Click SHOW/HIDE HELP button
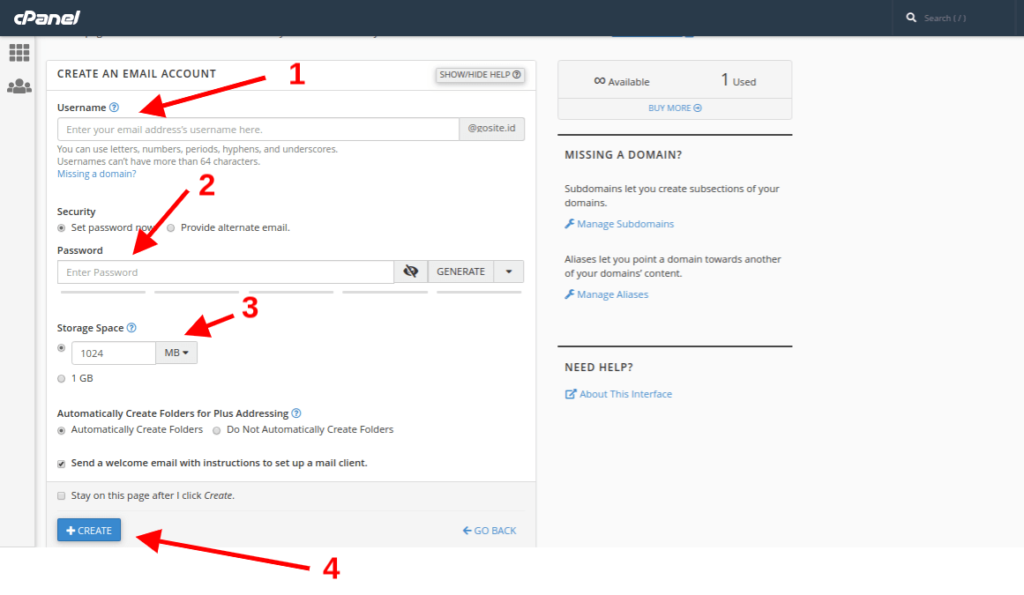Viewport: 1024px width, 595px height. click(x=480, y=75)
